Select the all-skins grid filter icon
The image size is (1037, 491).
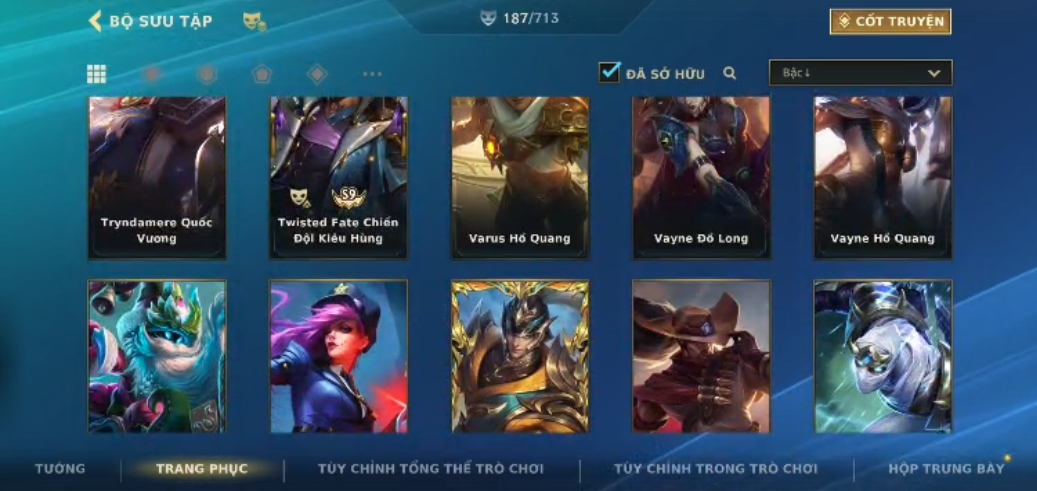[97, 74]
